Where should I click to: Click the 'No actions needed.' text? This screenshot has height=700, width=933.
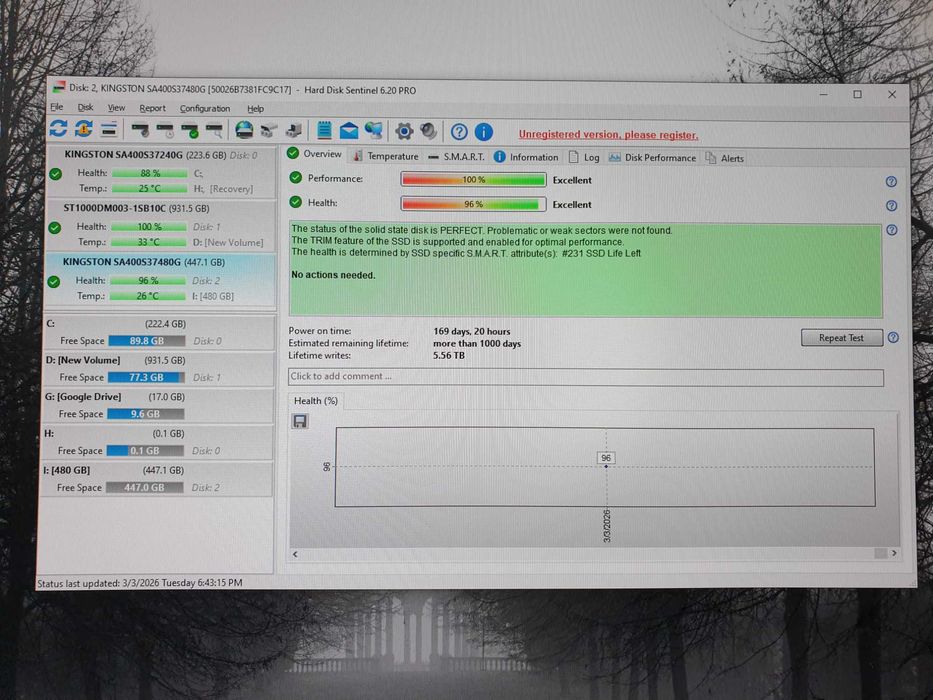333,275
